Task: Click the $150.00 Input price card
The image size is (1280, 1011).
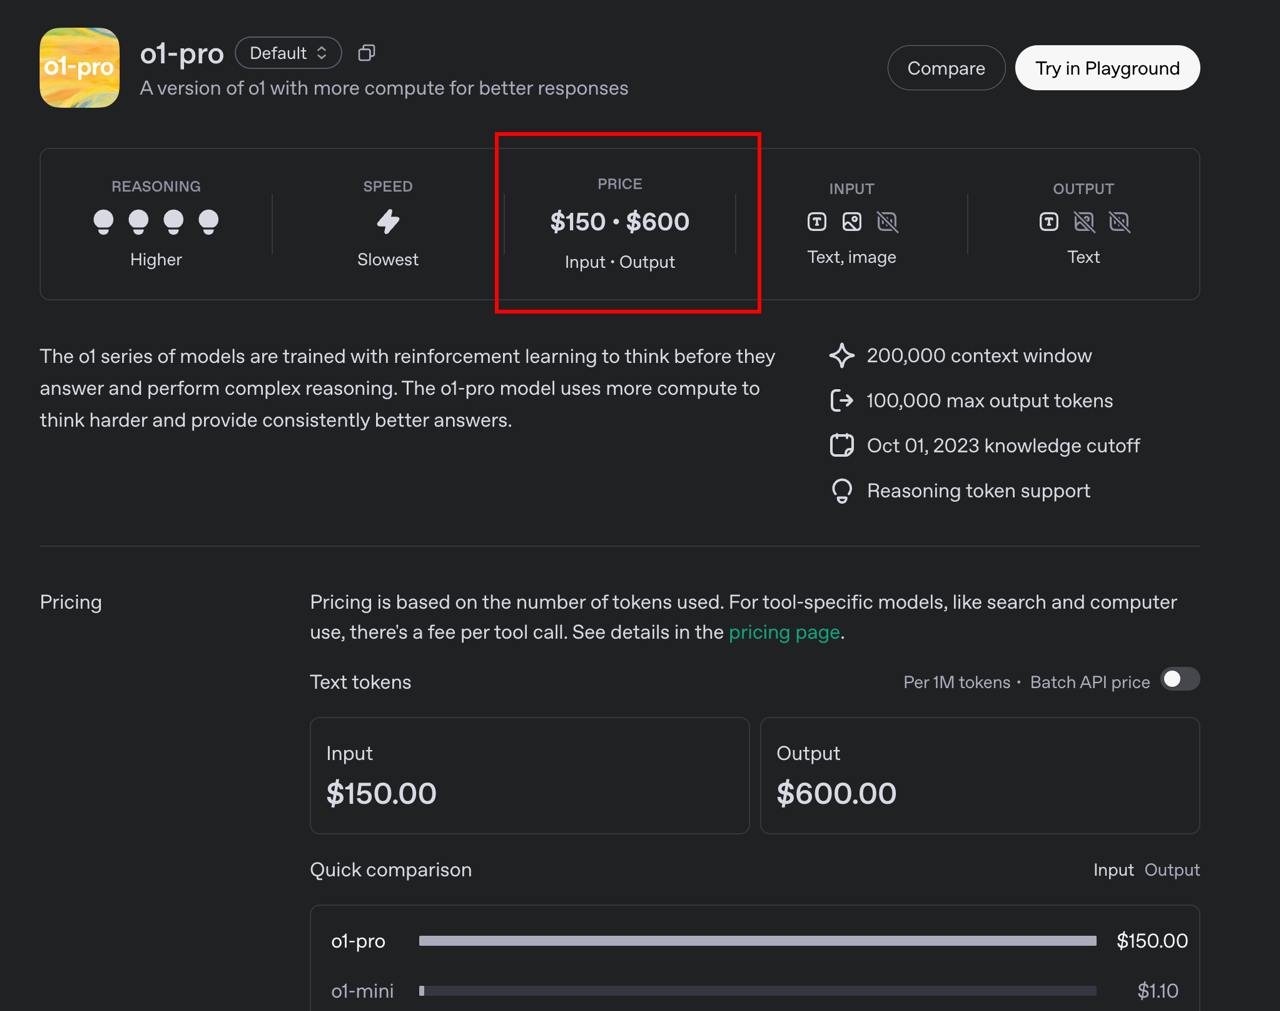Action: 530,776
